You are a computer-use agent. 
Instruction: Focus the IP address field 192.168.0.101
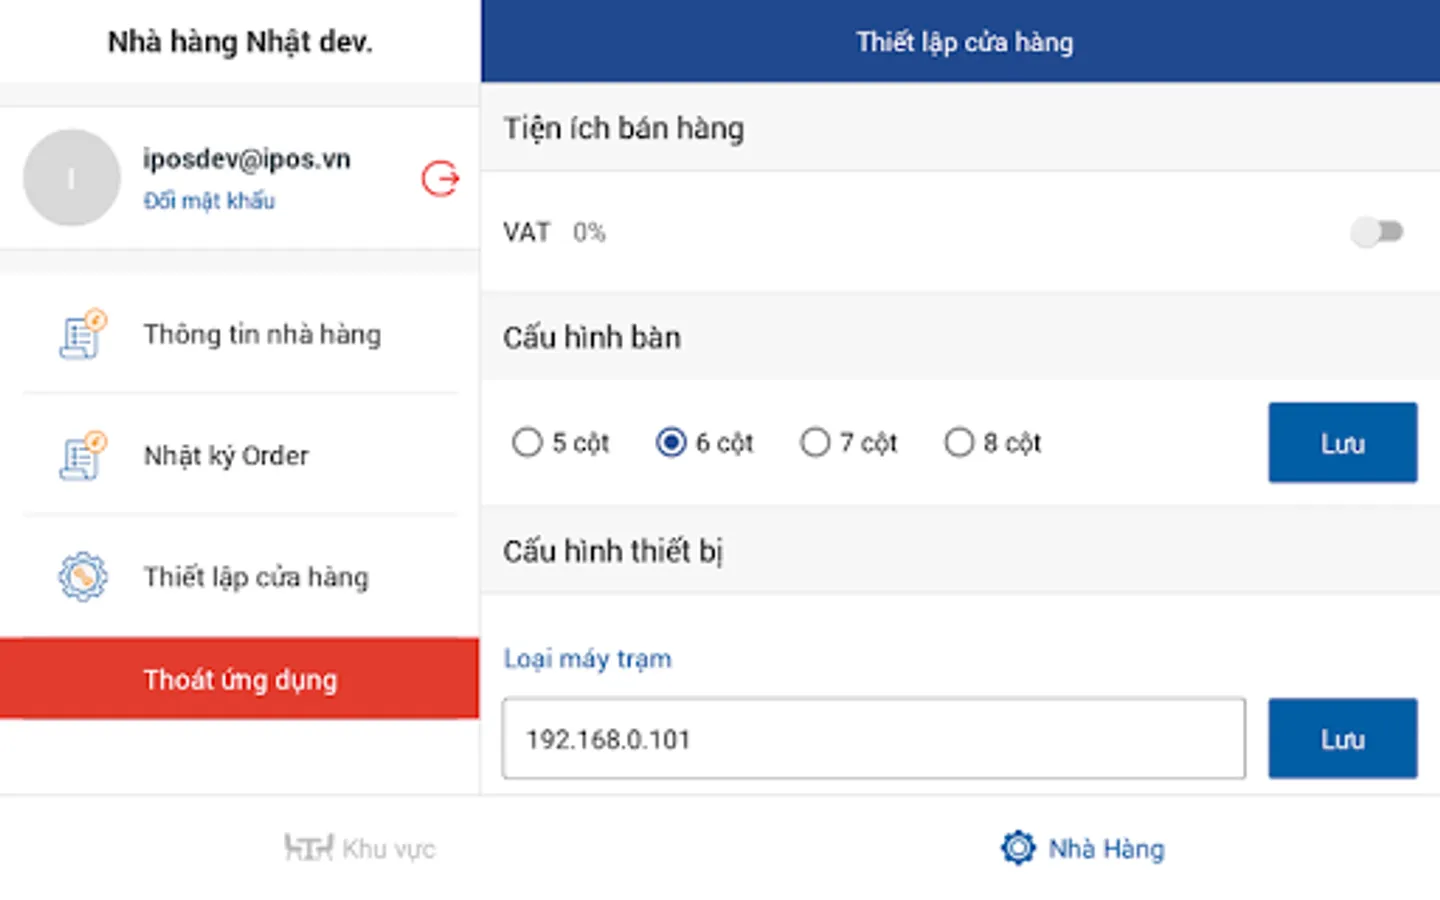click(873, 739)
